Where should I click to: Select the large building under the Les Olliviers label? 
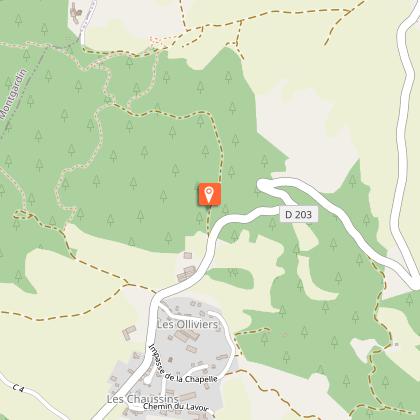coord(187,336)
